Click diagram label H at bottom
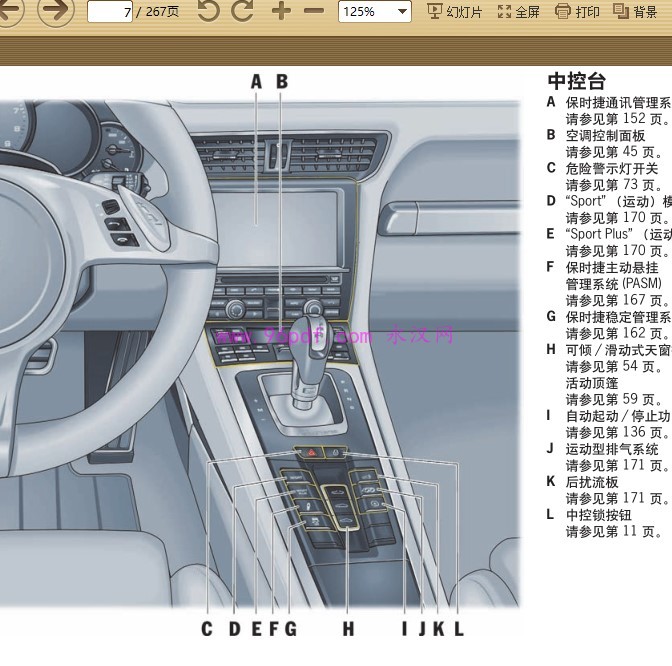Screen dimensions: 672x666 coord(348,629)
